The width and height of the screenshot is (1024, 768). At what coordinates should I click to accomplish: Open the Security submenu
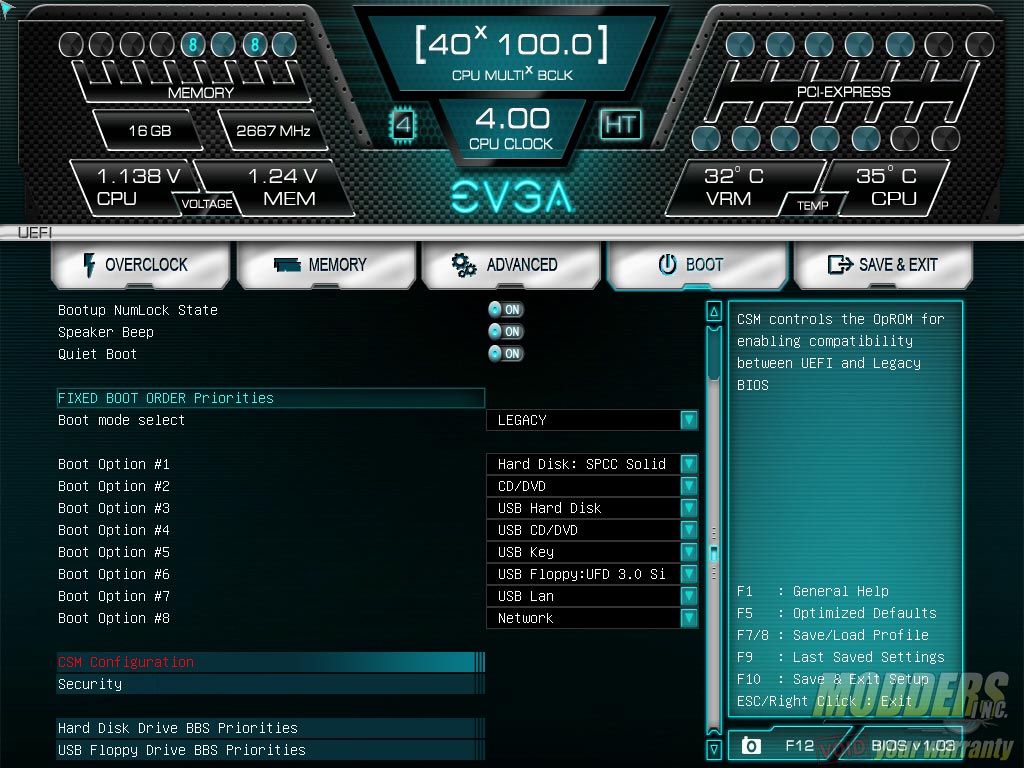point(270,684)
